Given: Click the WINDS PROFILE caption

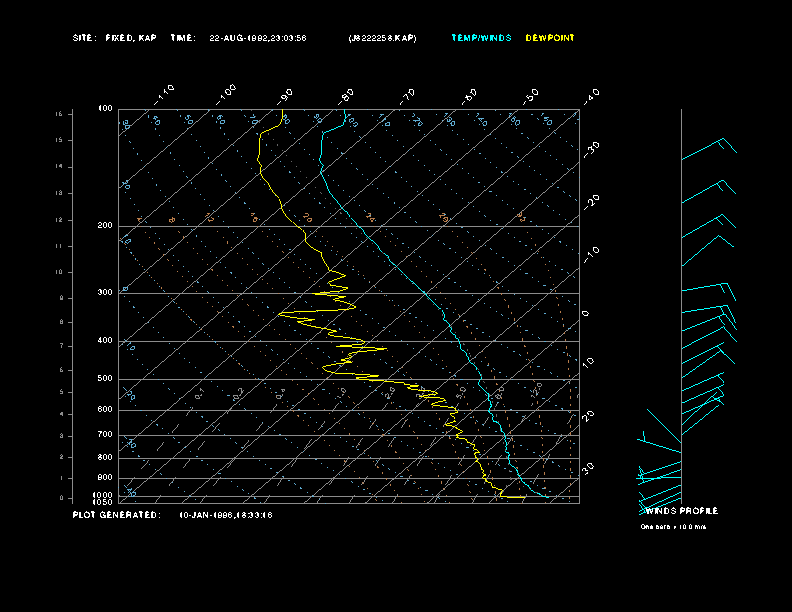Looking at the screenshot, I should [681, 511].
